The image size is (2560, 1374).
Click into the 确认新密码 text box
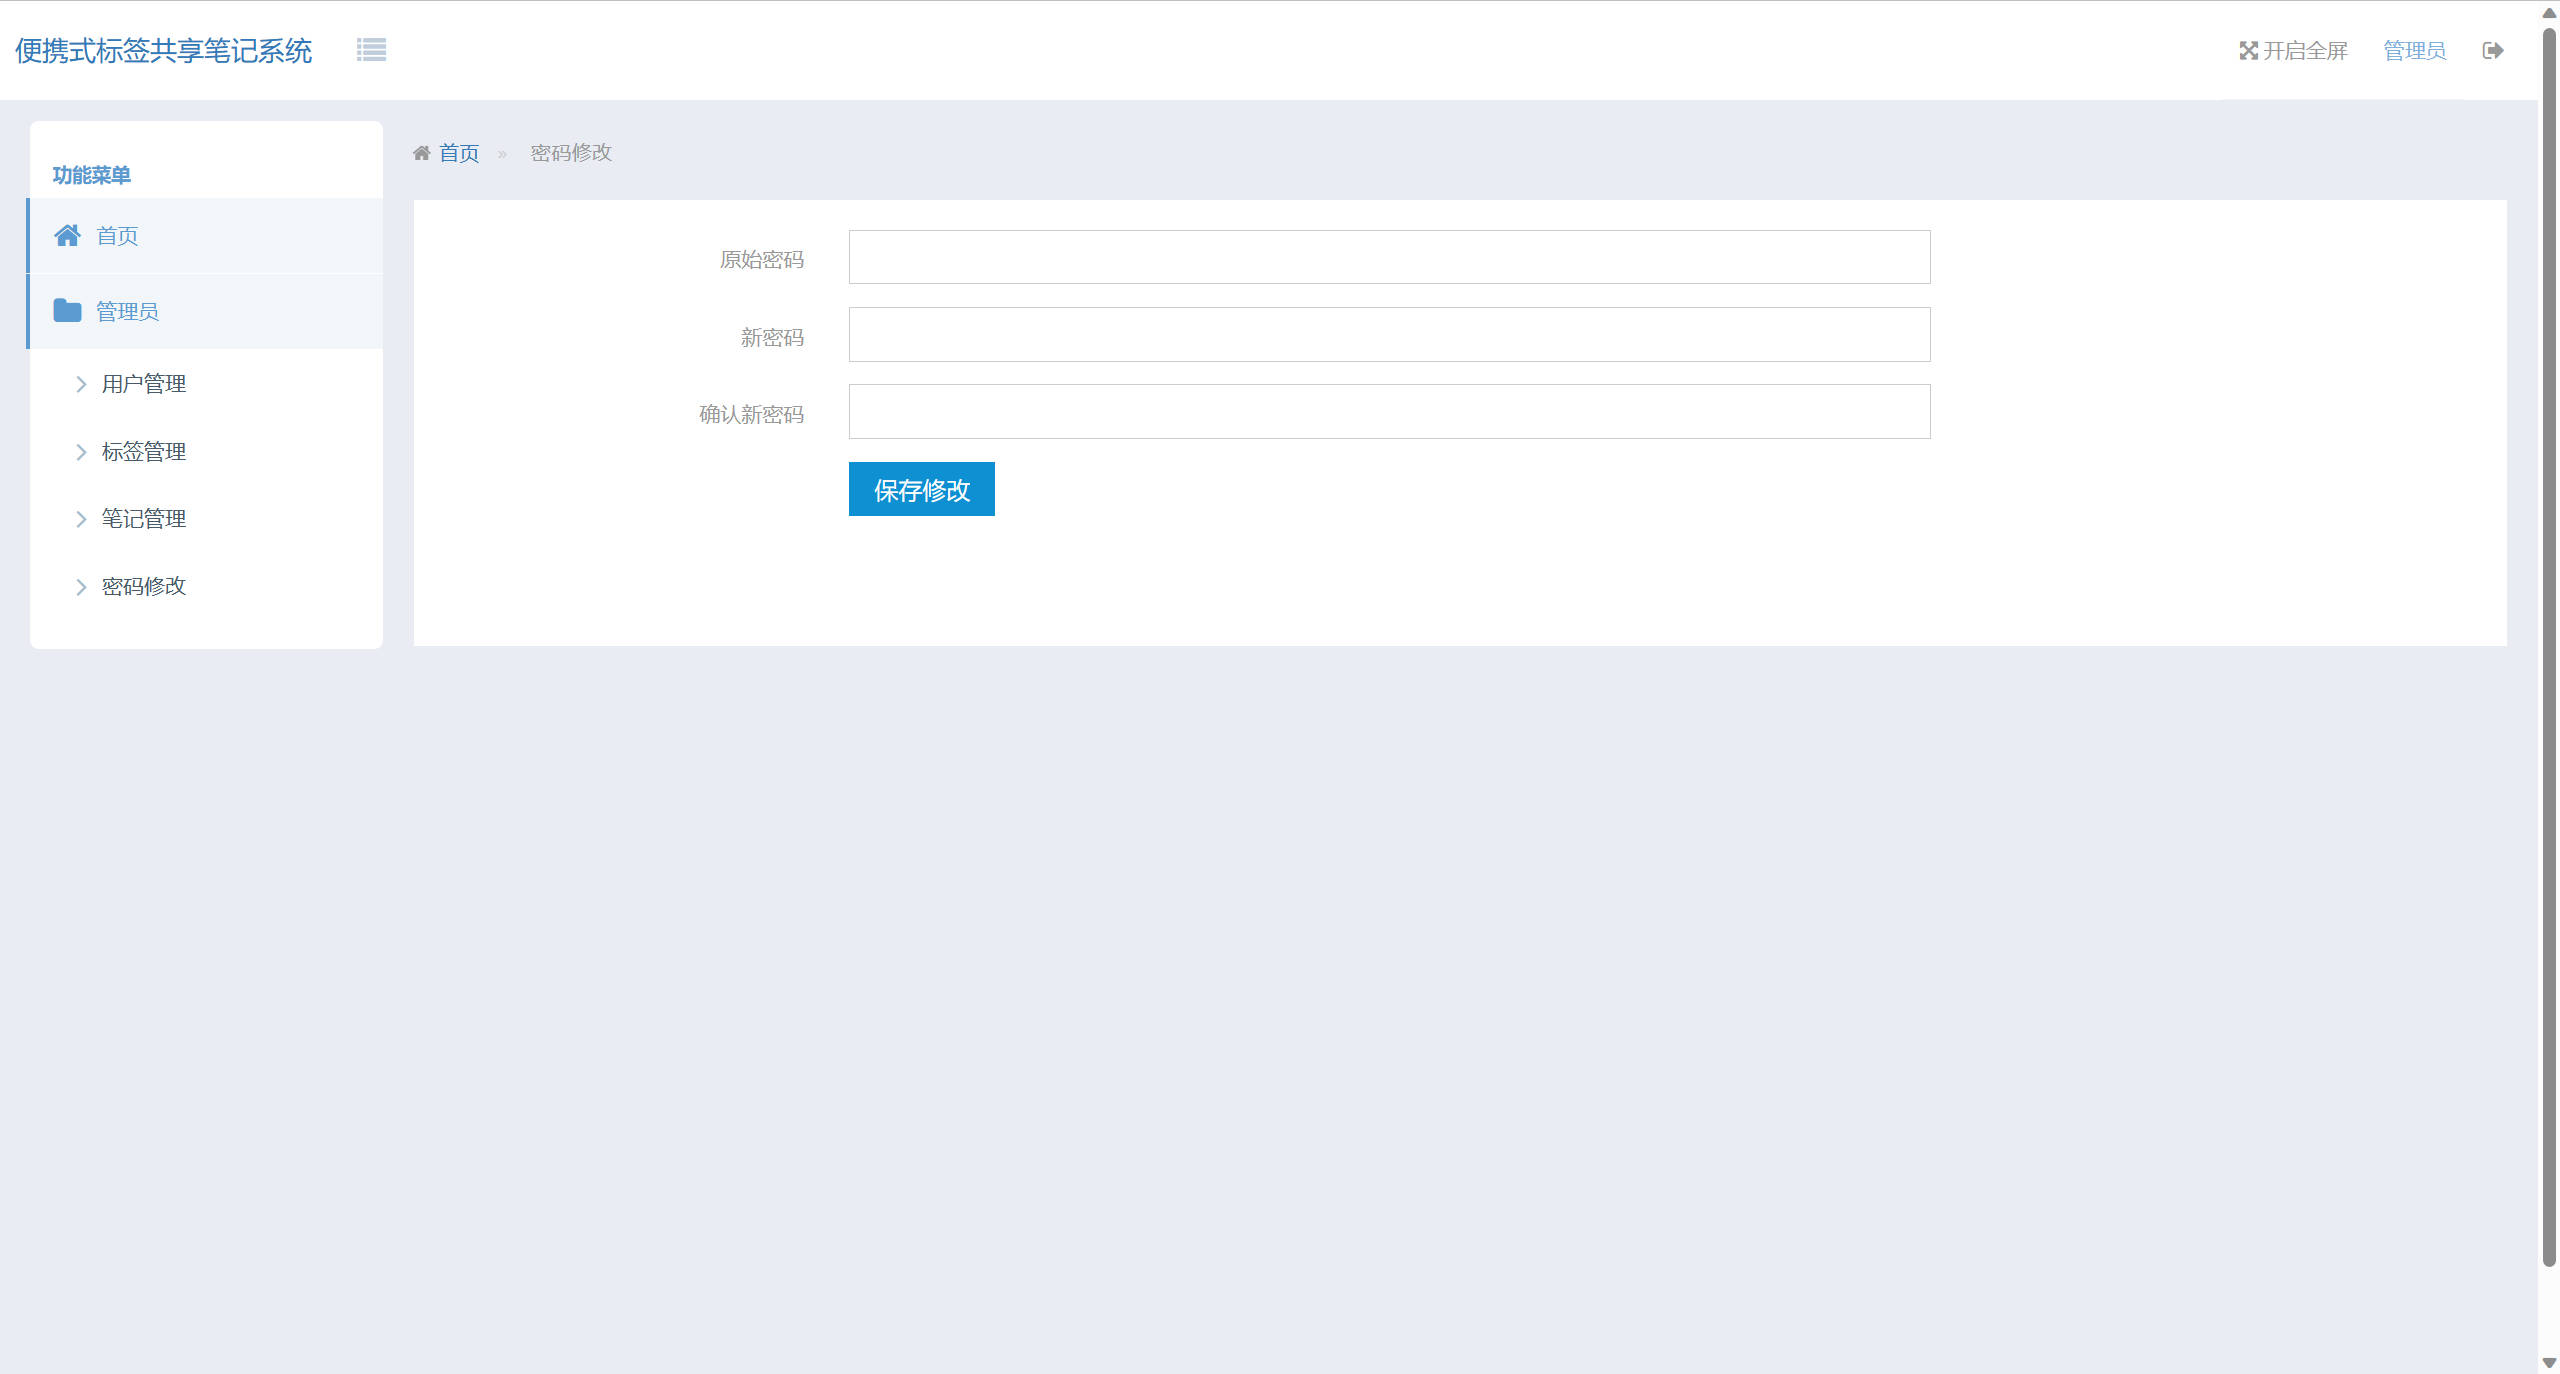tap(1389, 412)
